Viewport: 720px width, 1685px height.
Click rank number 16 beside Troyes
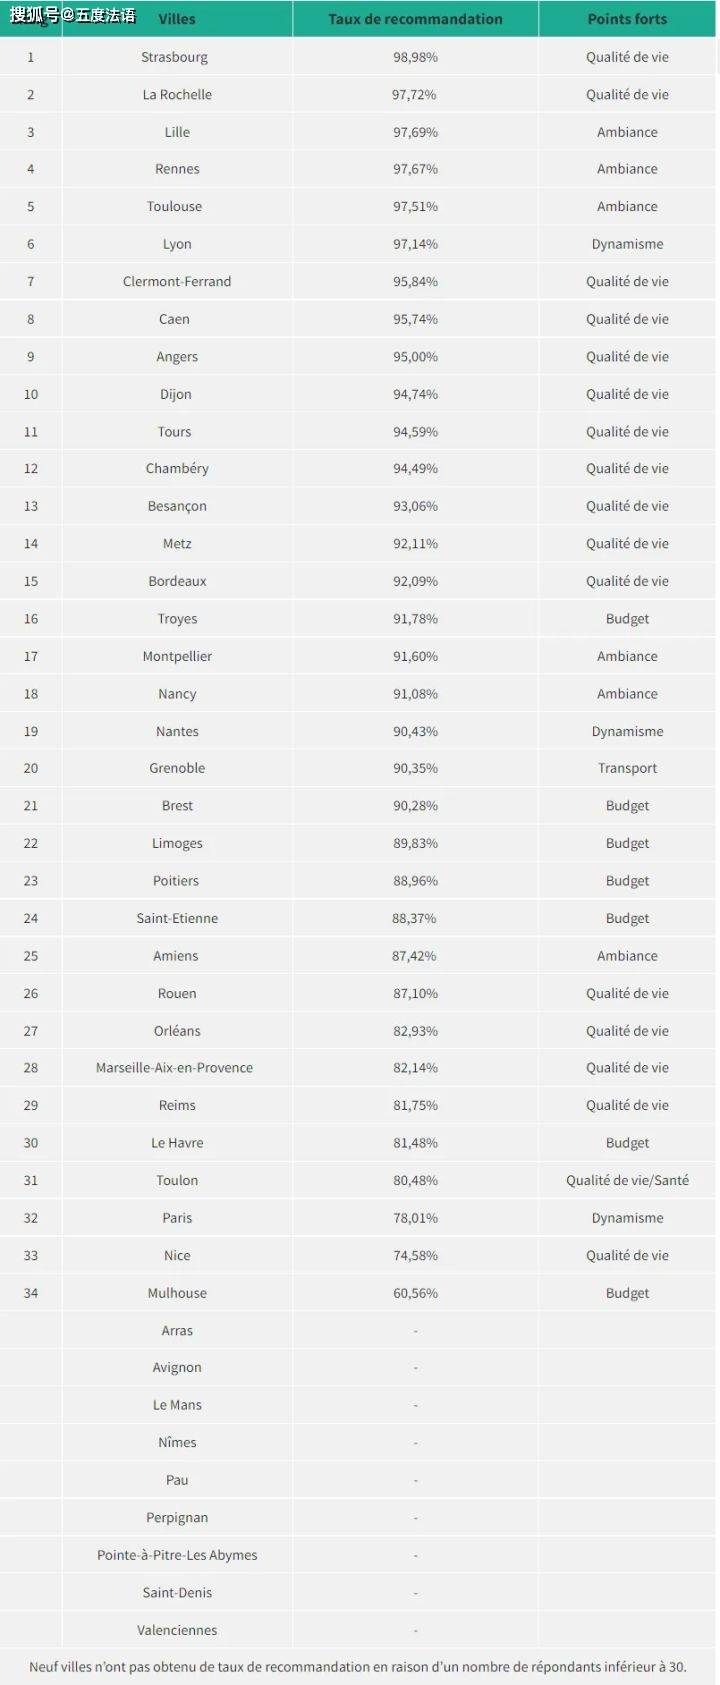click(31, 619)
